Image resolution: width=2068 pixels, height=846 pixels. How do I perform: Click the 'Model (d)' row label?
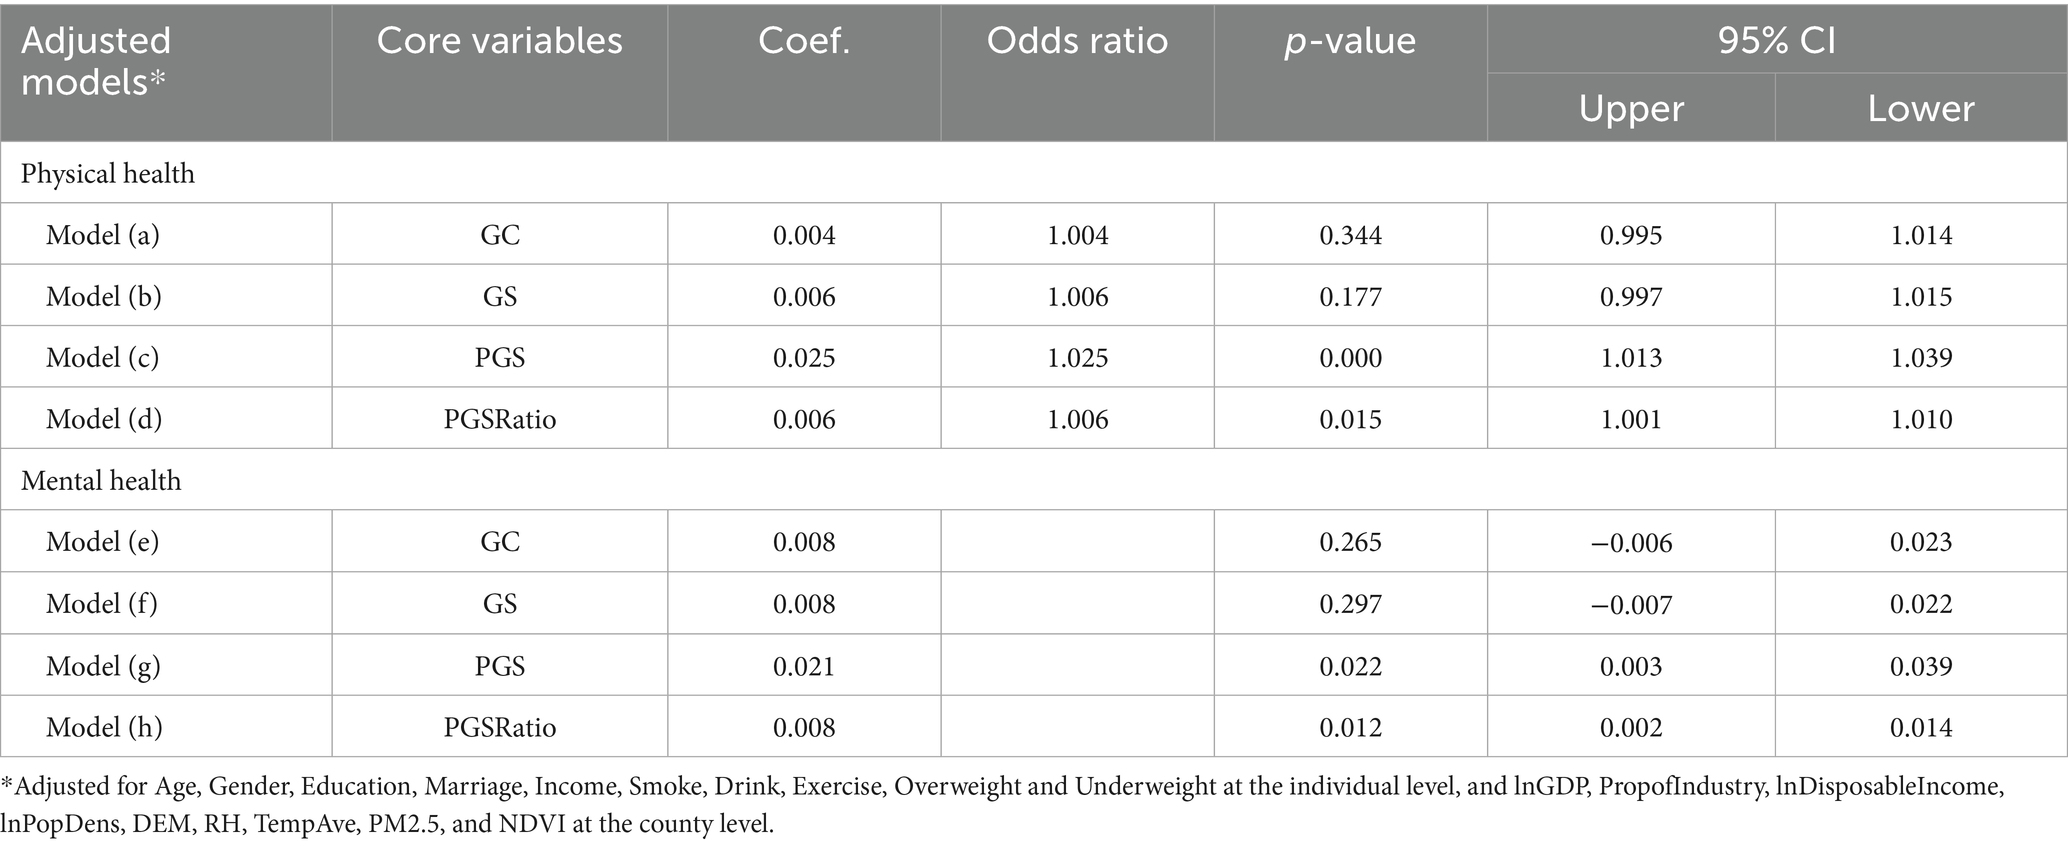tap(104, 419)
